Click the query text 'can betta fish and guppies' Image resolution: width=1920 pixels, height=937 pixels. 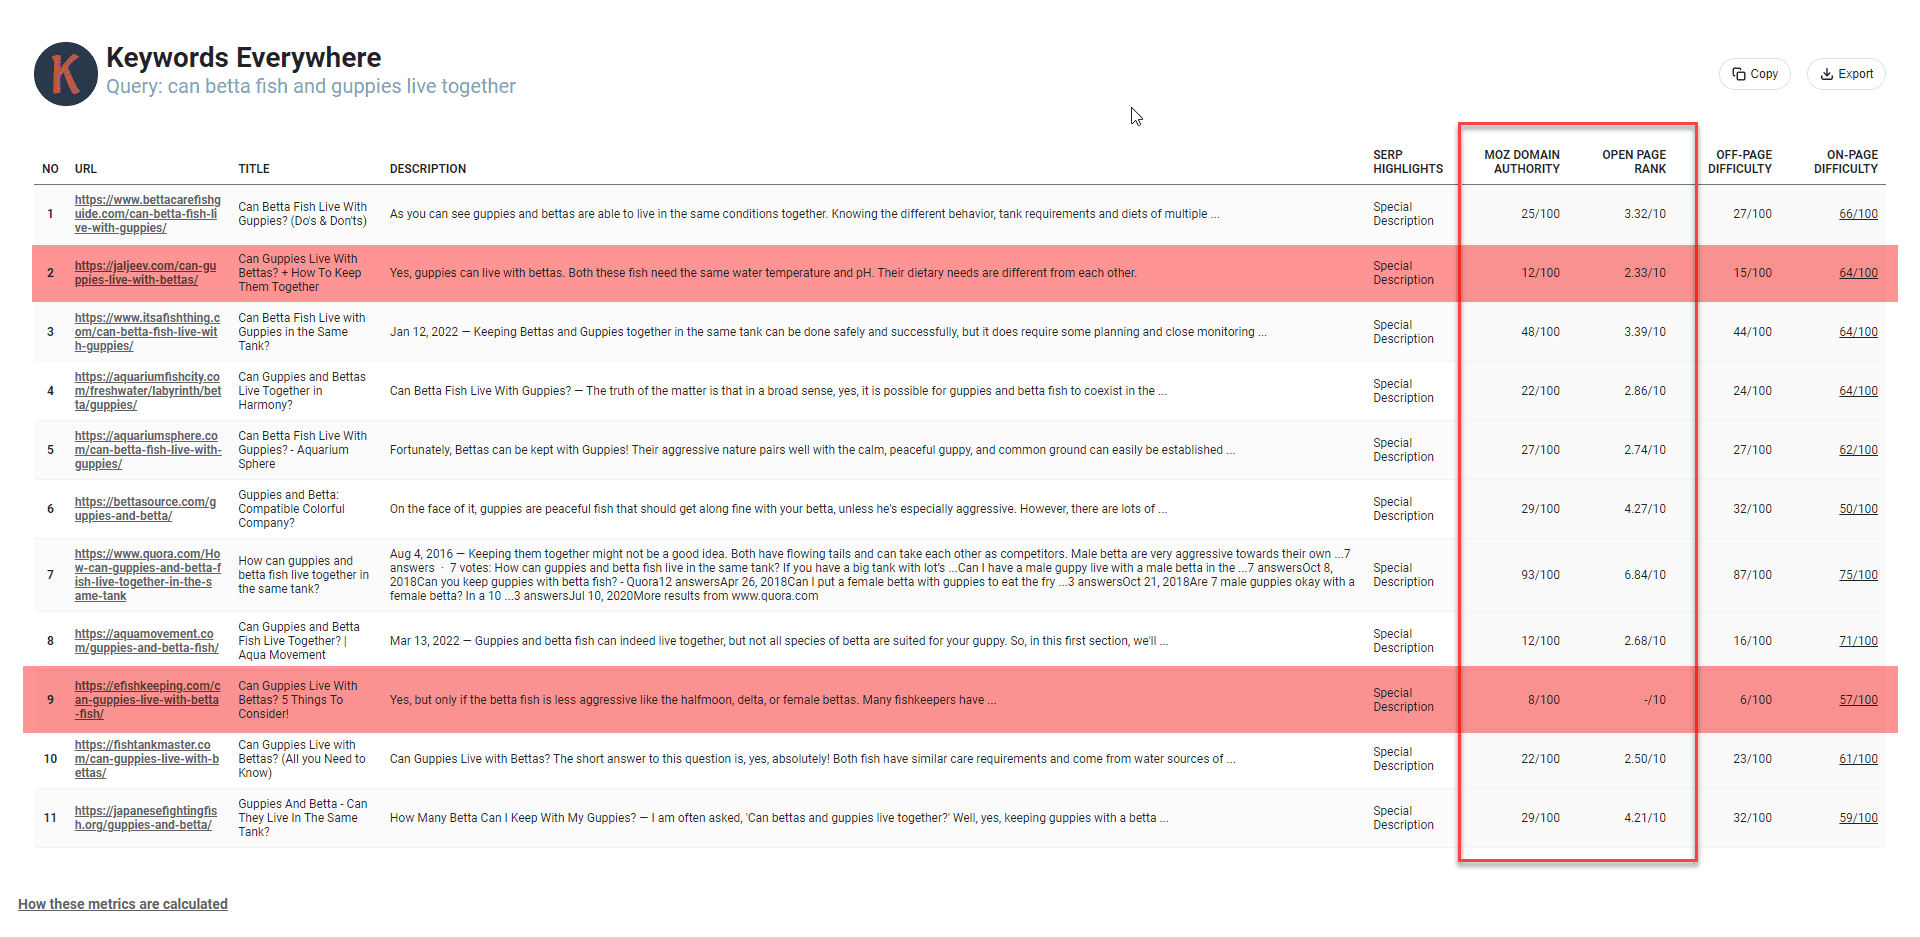click(290, 86)
